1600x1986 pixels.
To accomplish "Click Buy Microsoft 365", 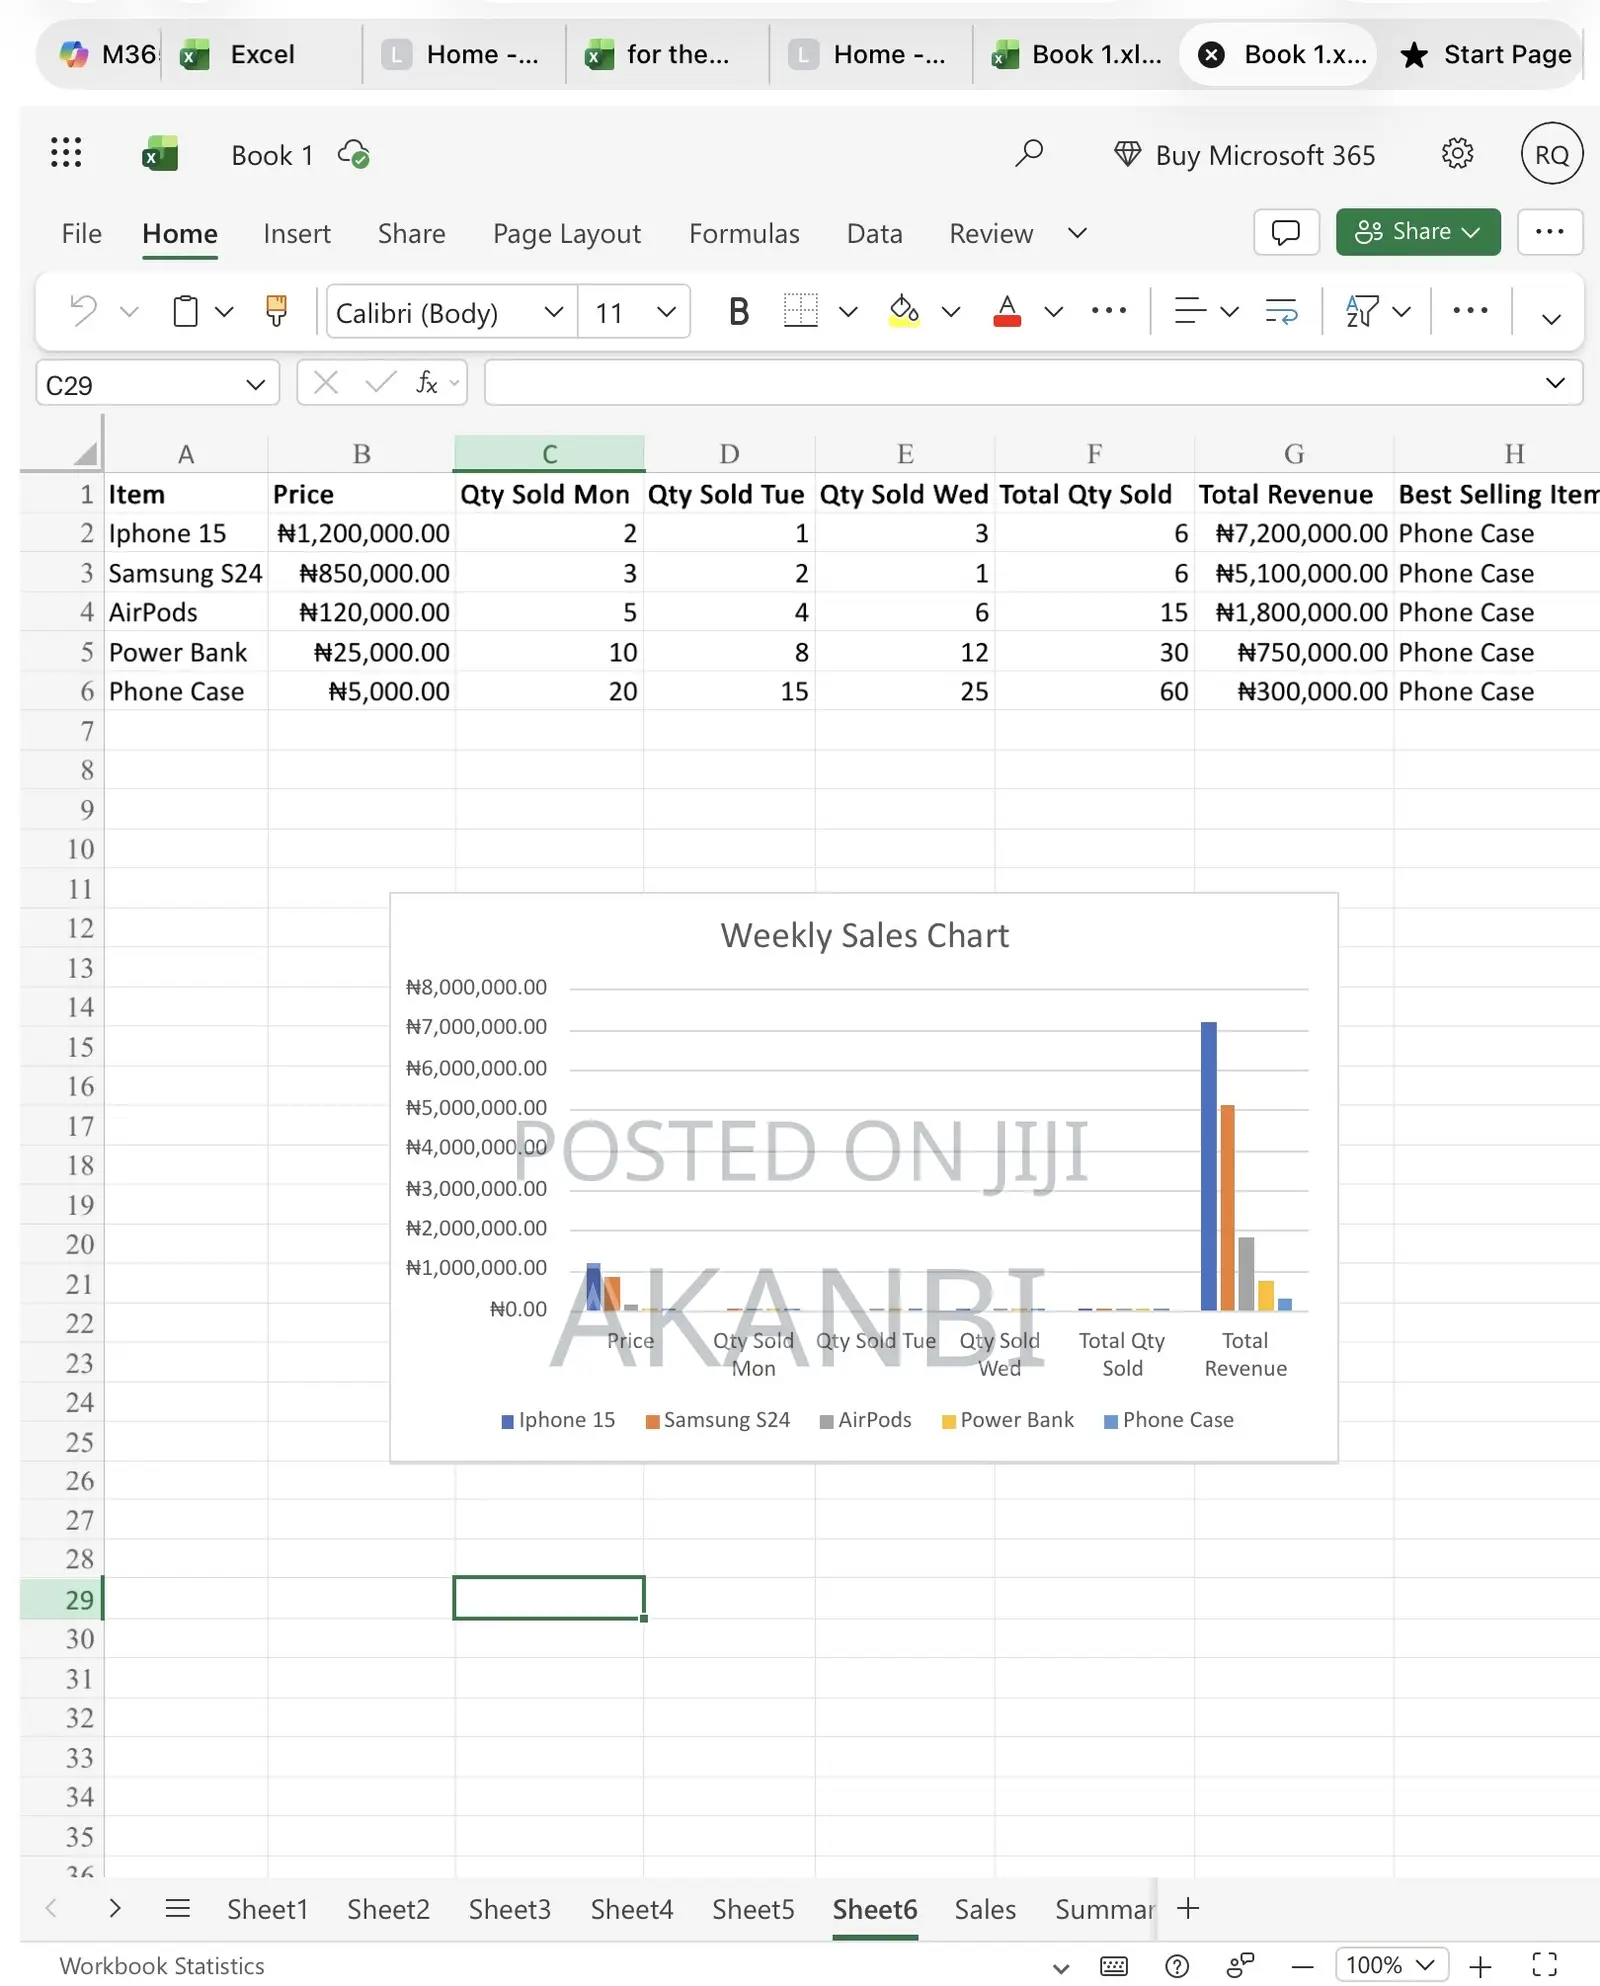I will pyautogui.click(x=1245, y=155).
